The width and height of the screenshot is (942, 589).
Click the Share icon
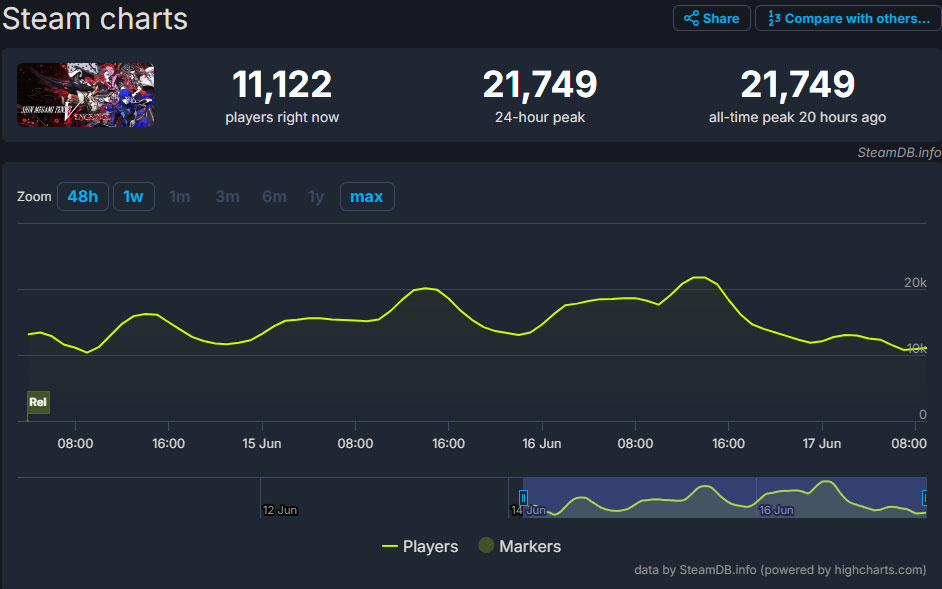coord(692,18)
